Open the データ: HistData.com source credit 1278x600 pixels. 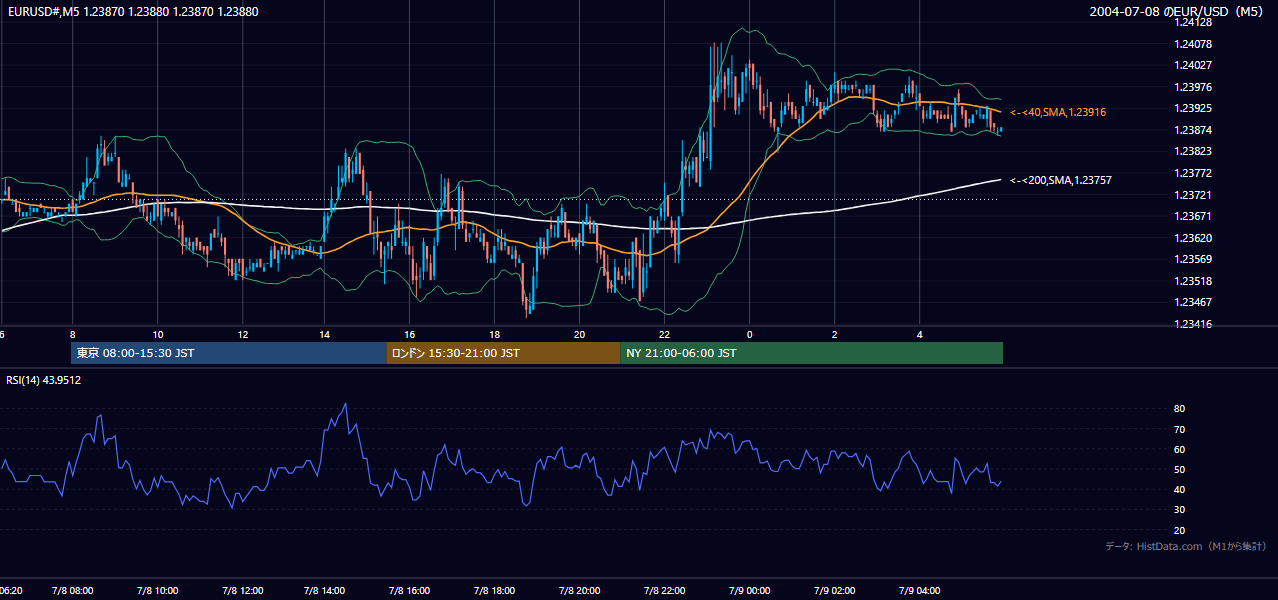coord(1185,546)
